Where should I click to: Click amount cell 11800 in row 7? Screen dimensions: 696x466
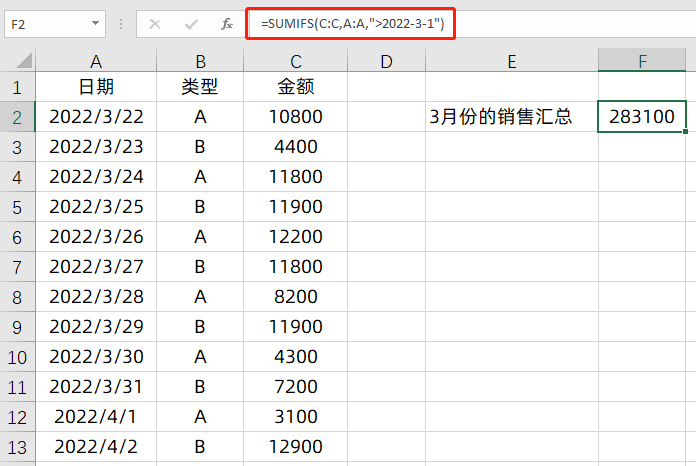[x=296, y=267]
